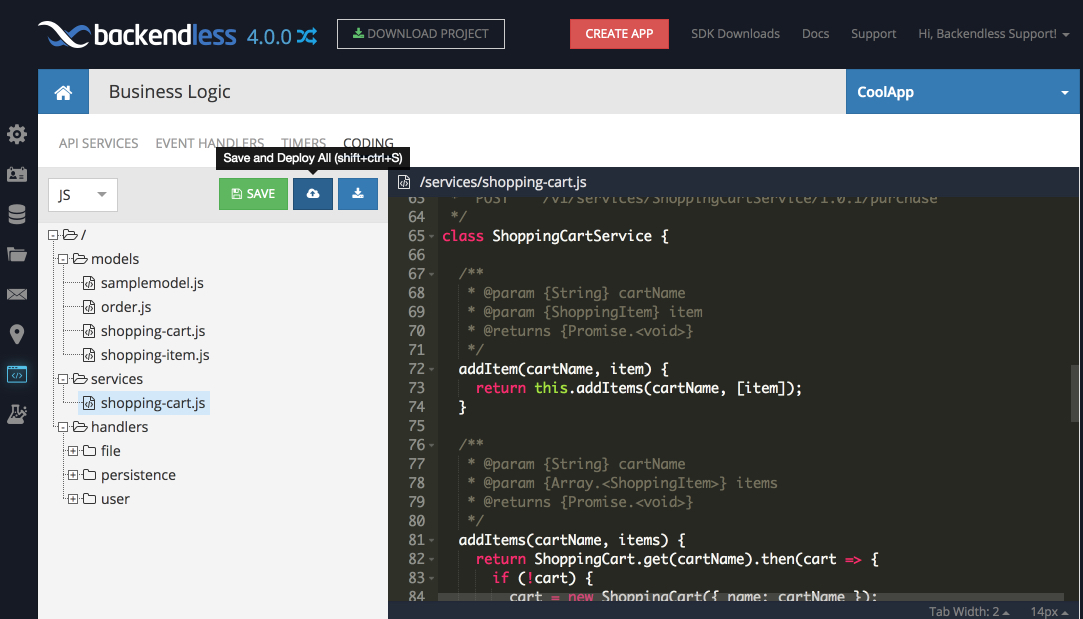Save the current file with SAVE button
This screenshot has height=619, width=1083.
click(x=253, y=193)
